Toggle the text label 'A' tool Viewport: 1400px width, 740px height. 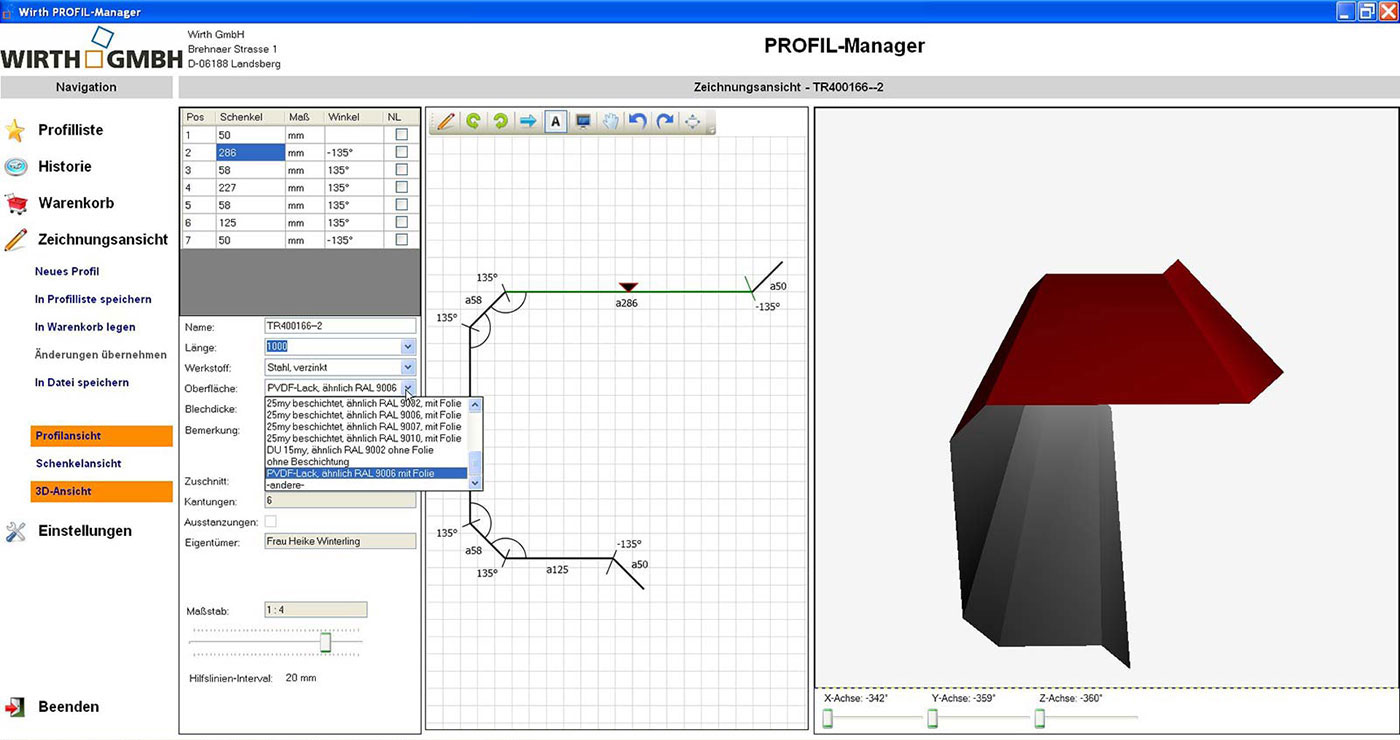(556, 121)
